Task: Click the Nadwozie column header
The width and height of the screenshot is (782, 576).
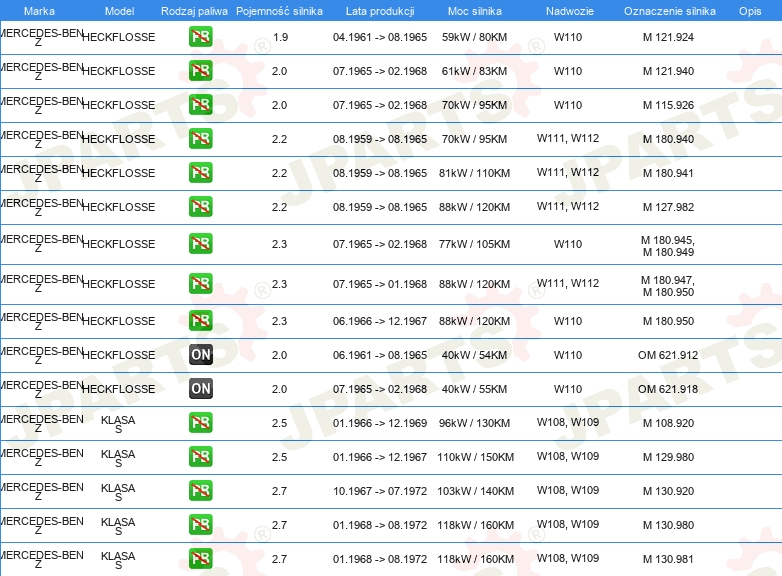Action: tap(570, 11)
